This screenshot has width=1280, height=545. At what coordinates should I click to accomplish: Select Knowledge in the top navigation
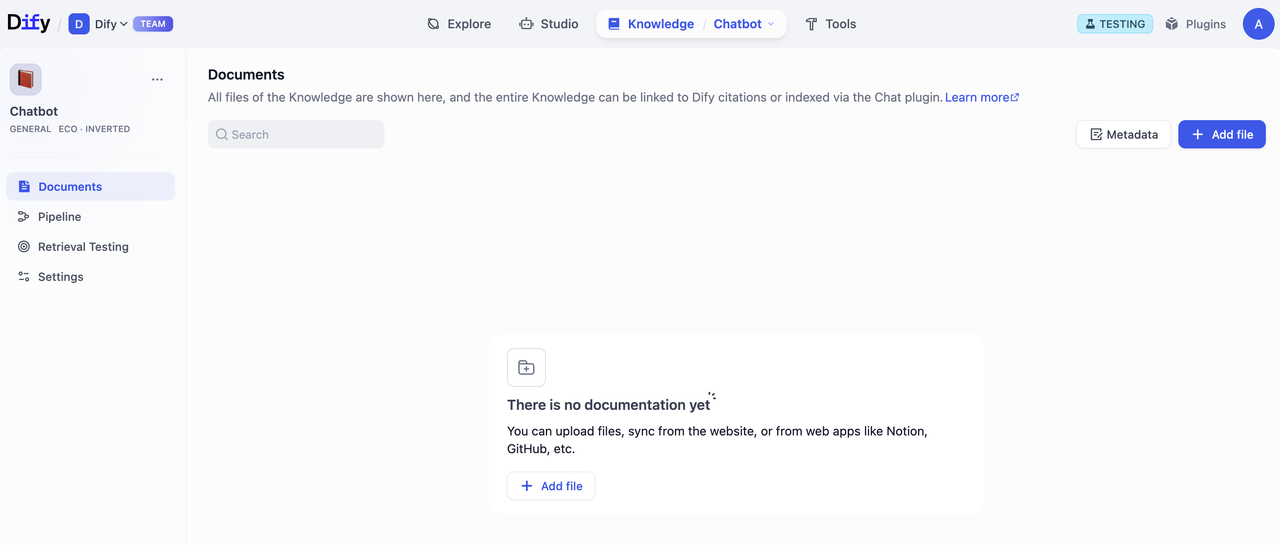(651, 24)
